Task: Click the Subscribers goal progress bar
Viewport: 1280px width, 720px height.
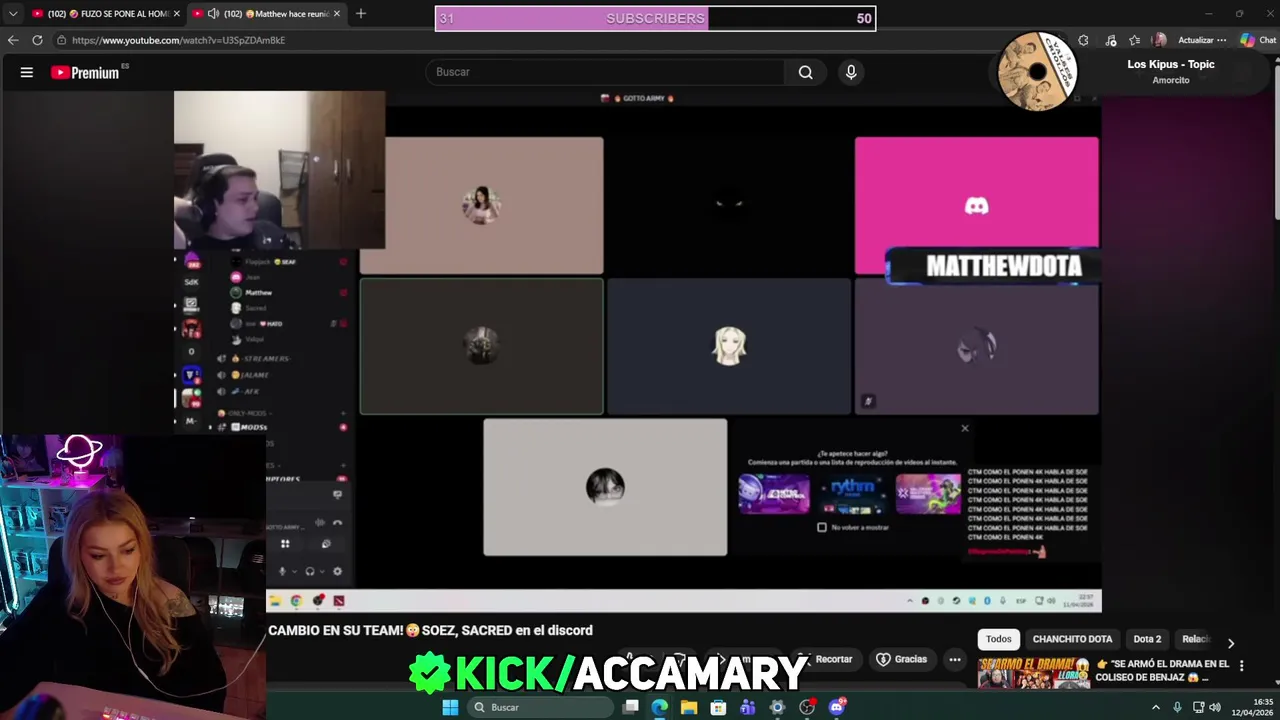Action: [655, 18]
